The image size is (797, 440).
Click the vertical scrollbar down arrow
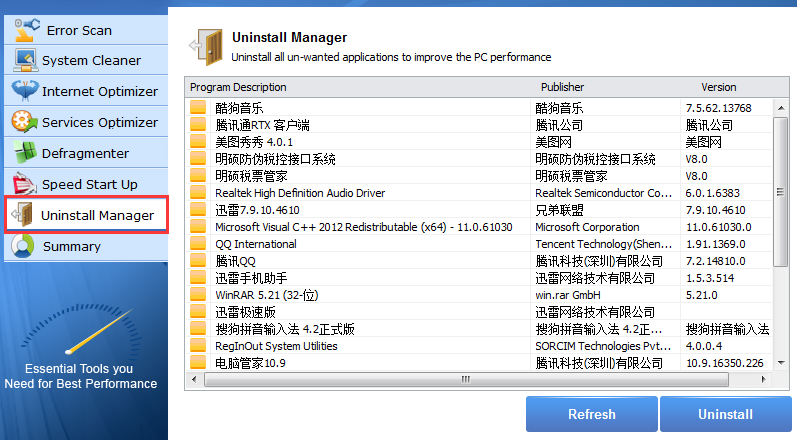(781, 366)
